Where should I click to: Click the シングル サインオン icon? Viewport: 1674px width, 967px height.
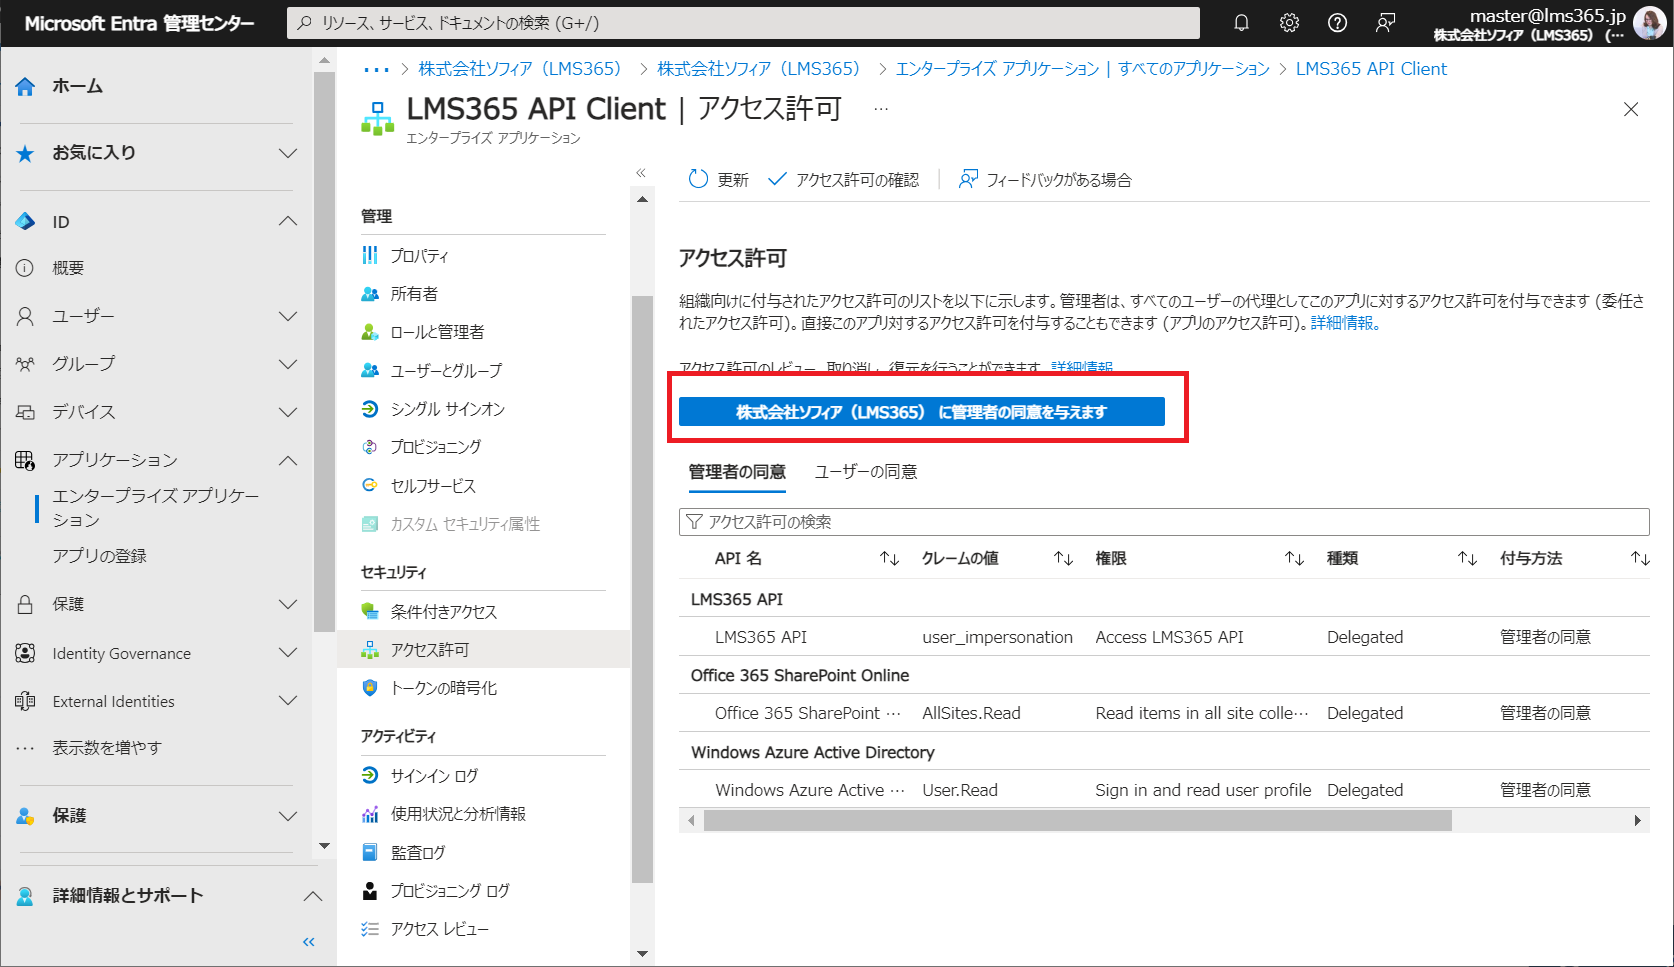coord(370,409)
